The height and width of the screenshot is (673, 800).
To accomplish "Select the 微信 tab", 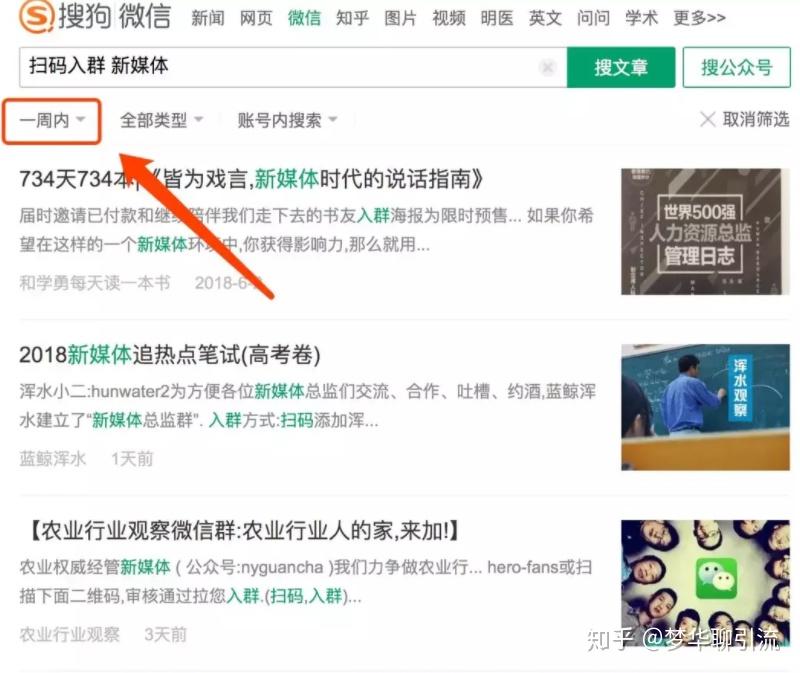I will 304,18.
